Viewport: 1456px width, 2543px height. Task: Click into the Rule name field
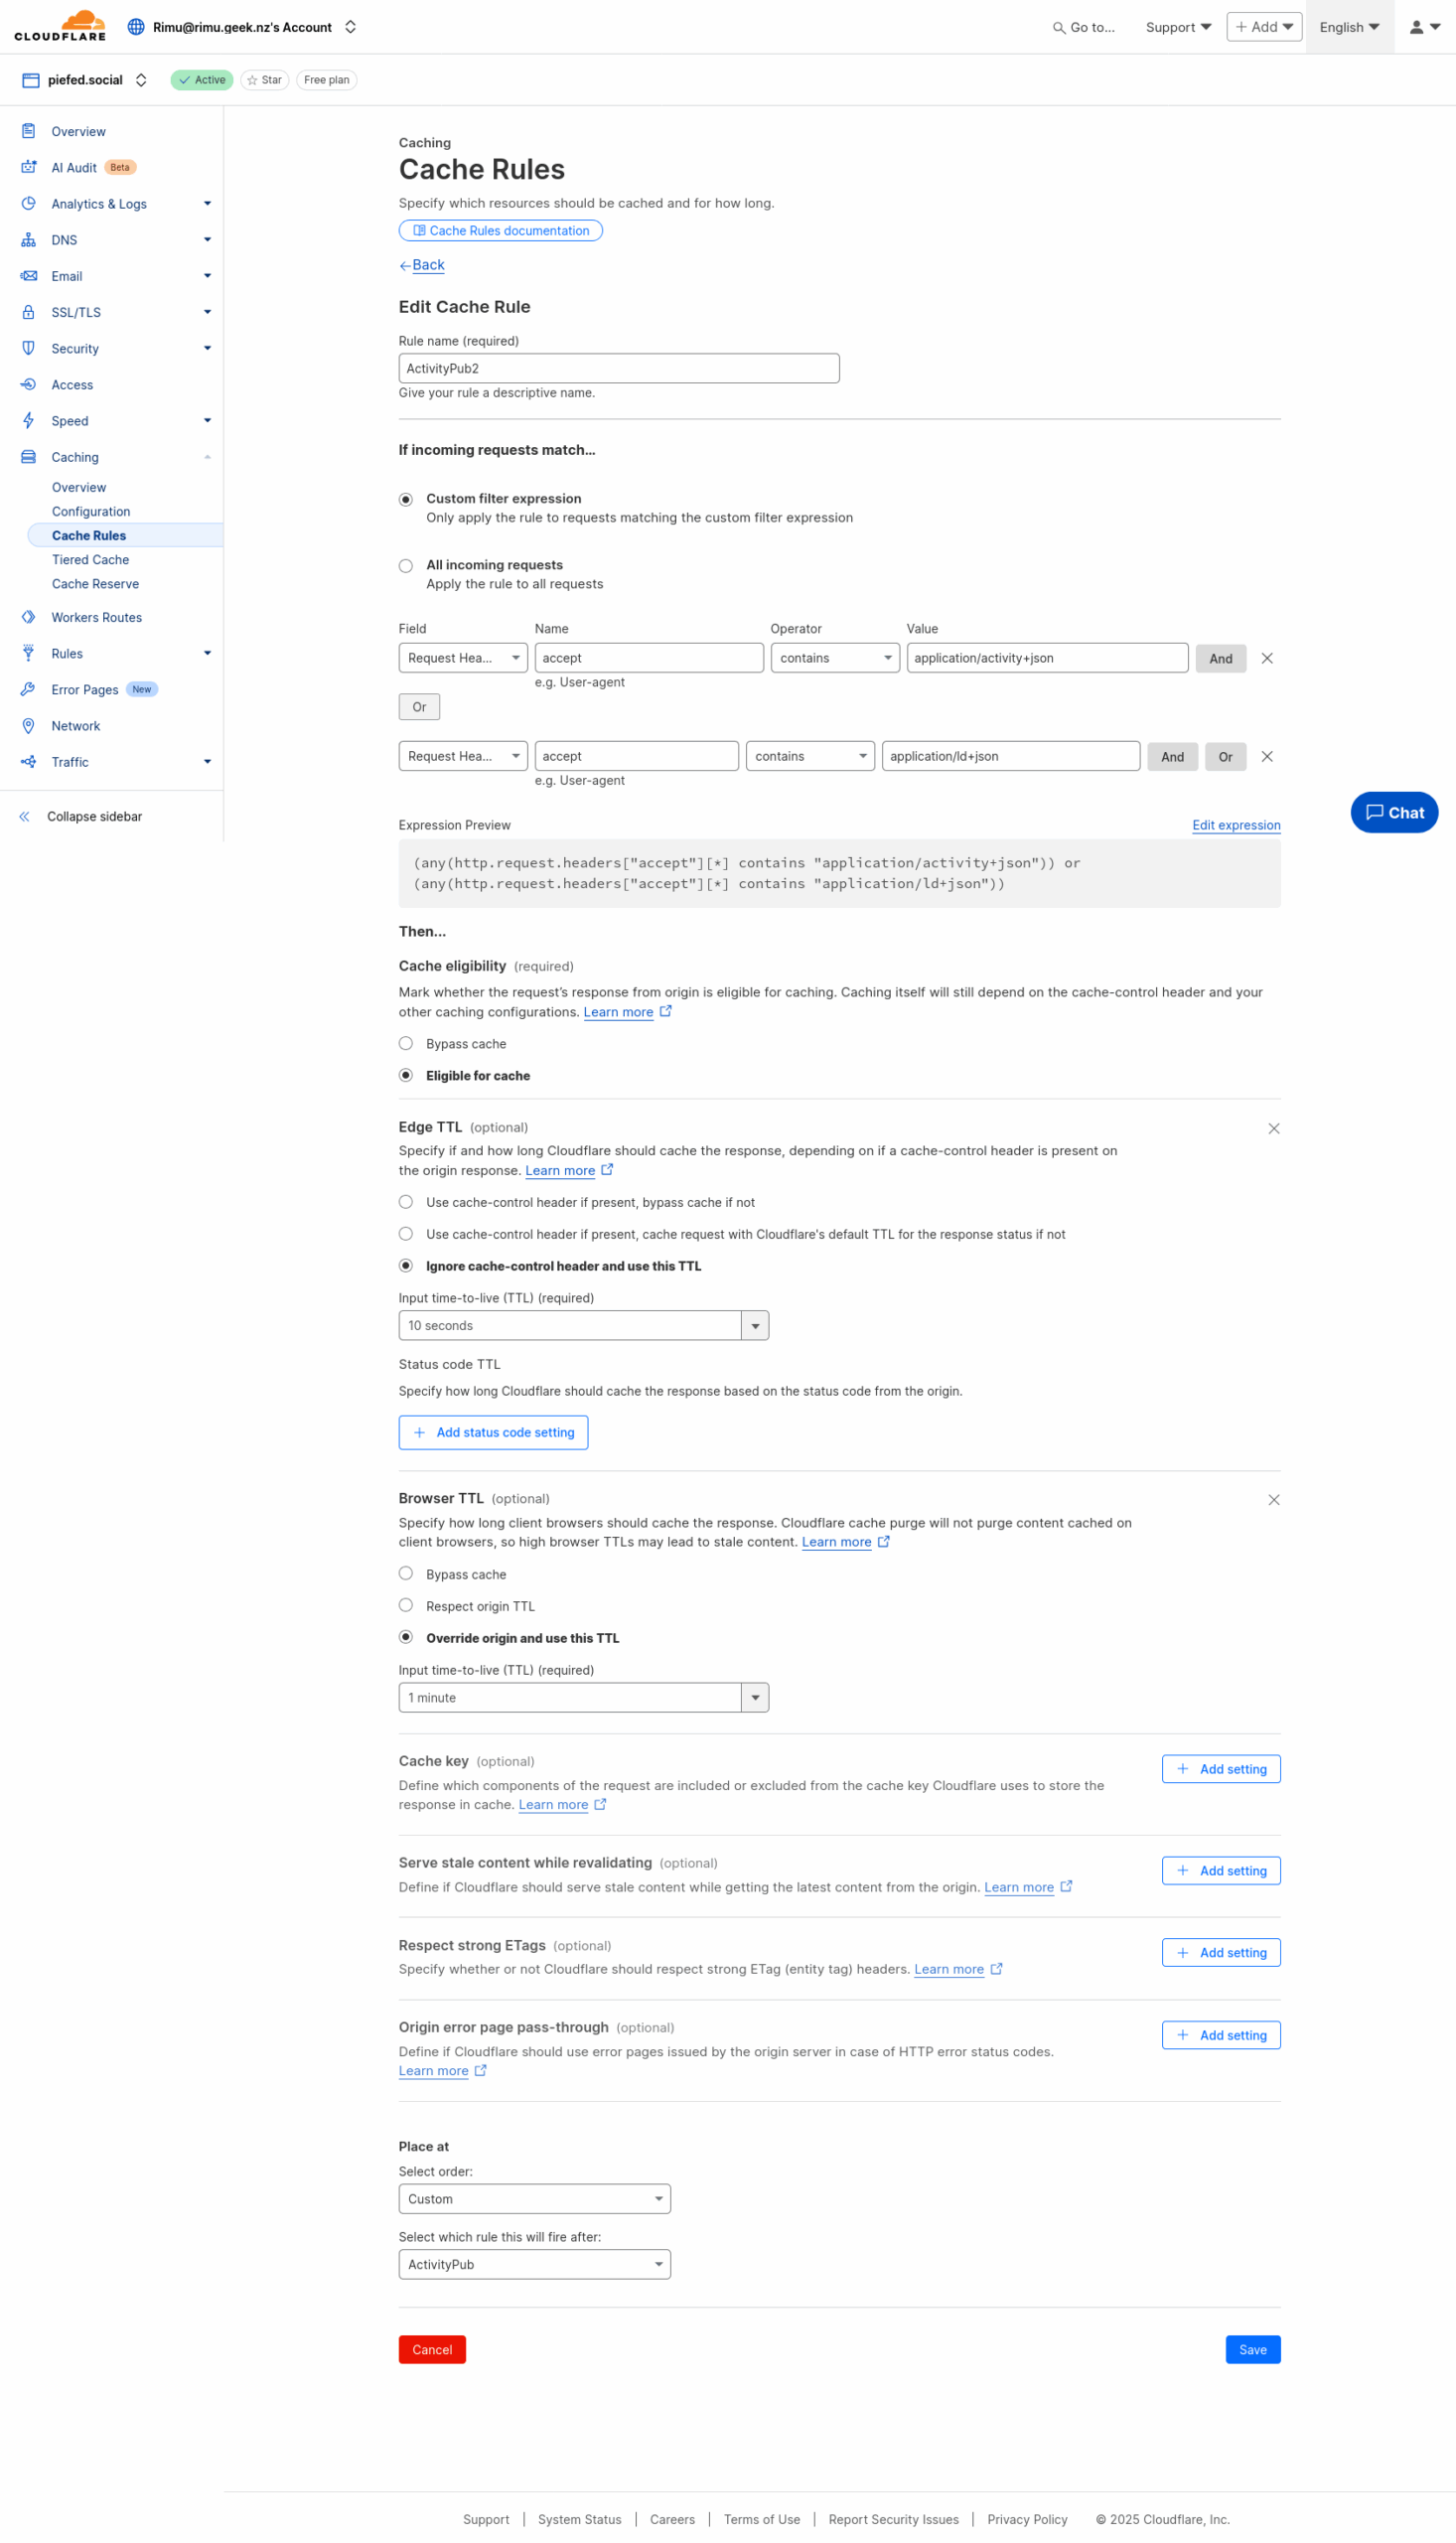coord(619,368)
